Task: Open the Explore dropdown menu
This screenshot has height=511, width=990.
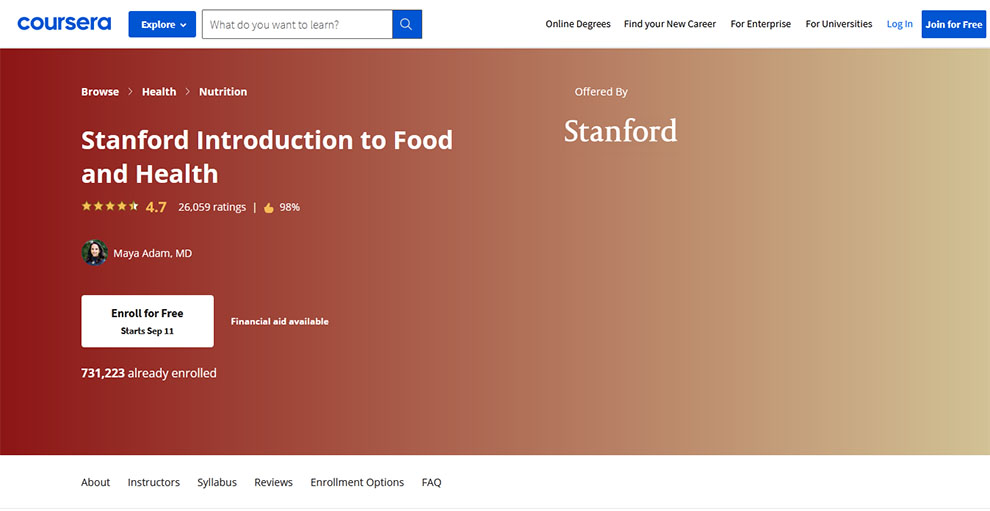Action: pyautogui.click(x=162, y=25)
